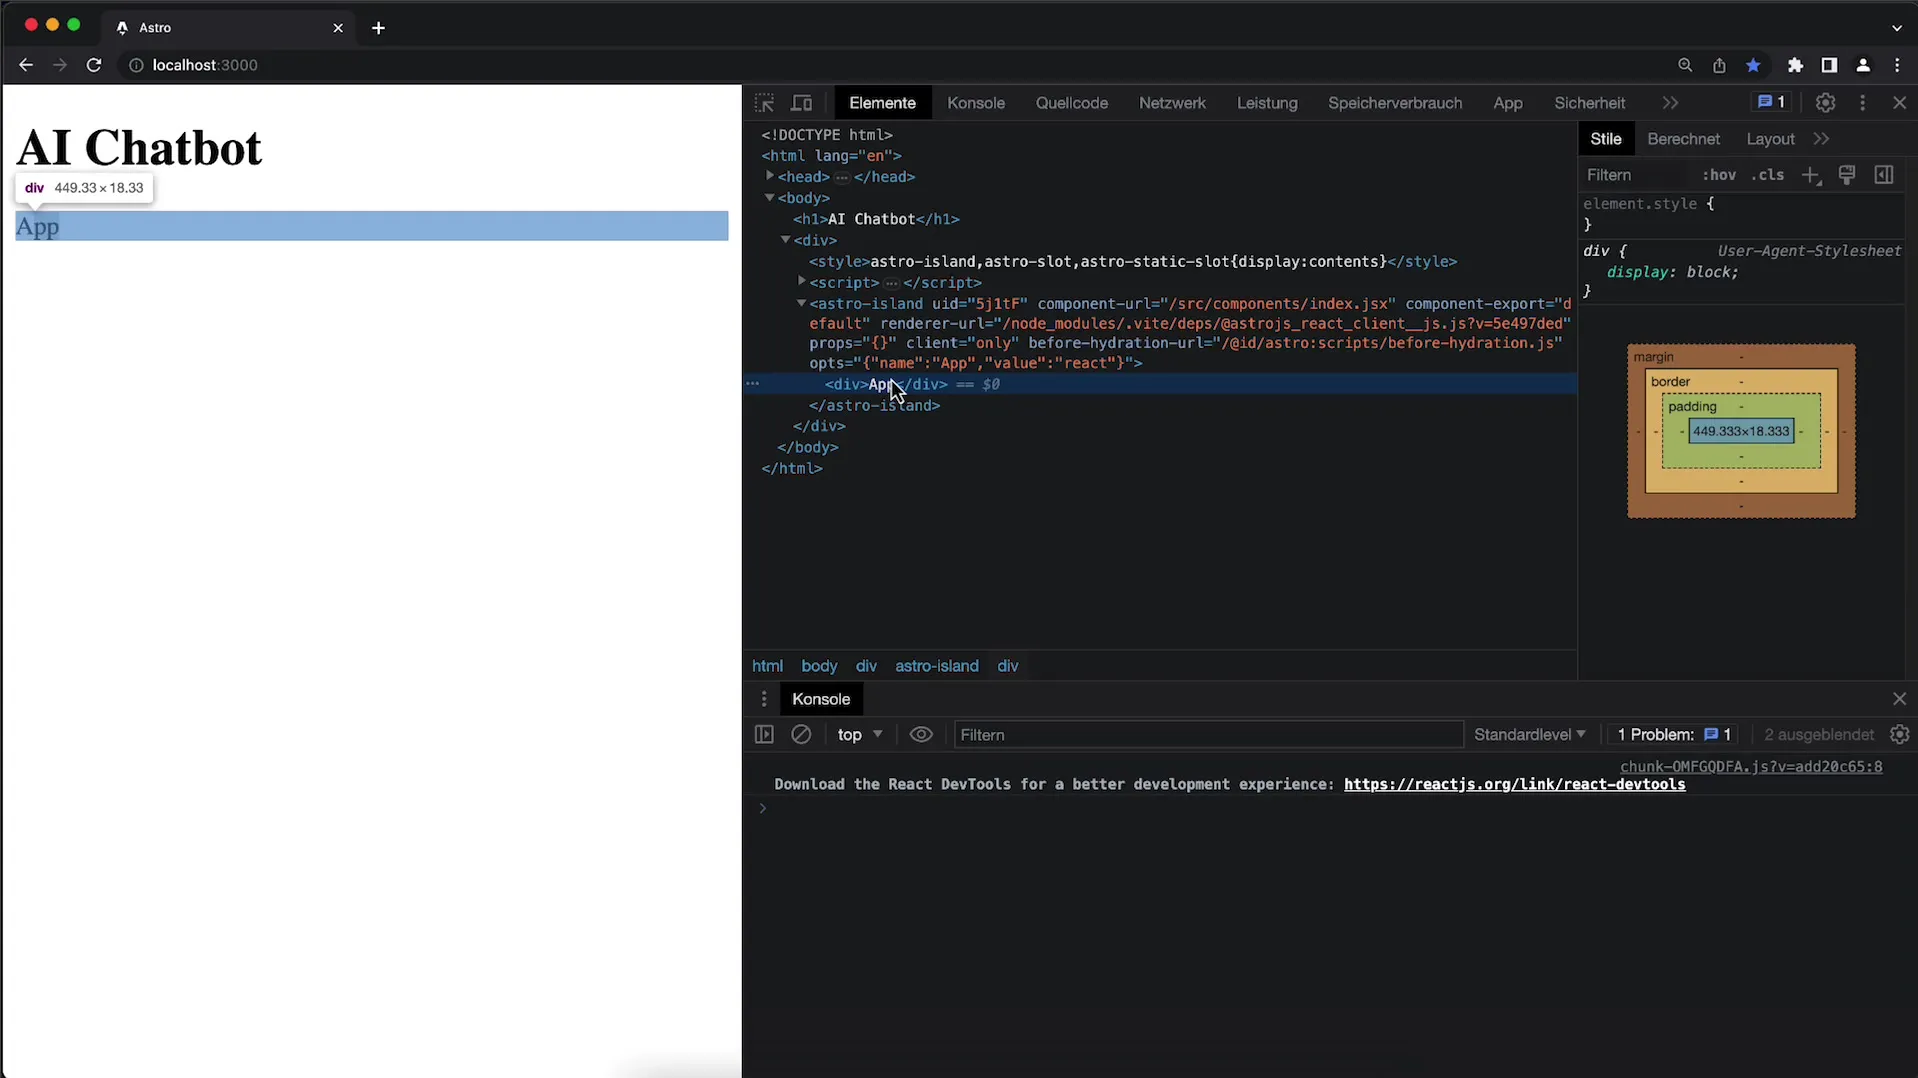Expand the script element node
1918x1078 pixels.
pyautogui.click(x=802, y=282)
